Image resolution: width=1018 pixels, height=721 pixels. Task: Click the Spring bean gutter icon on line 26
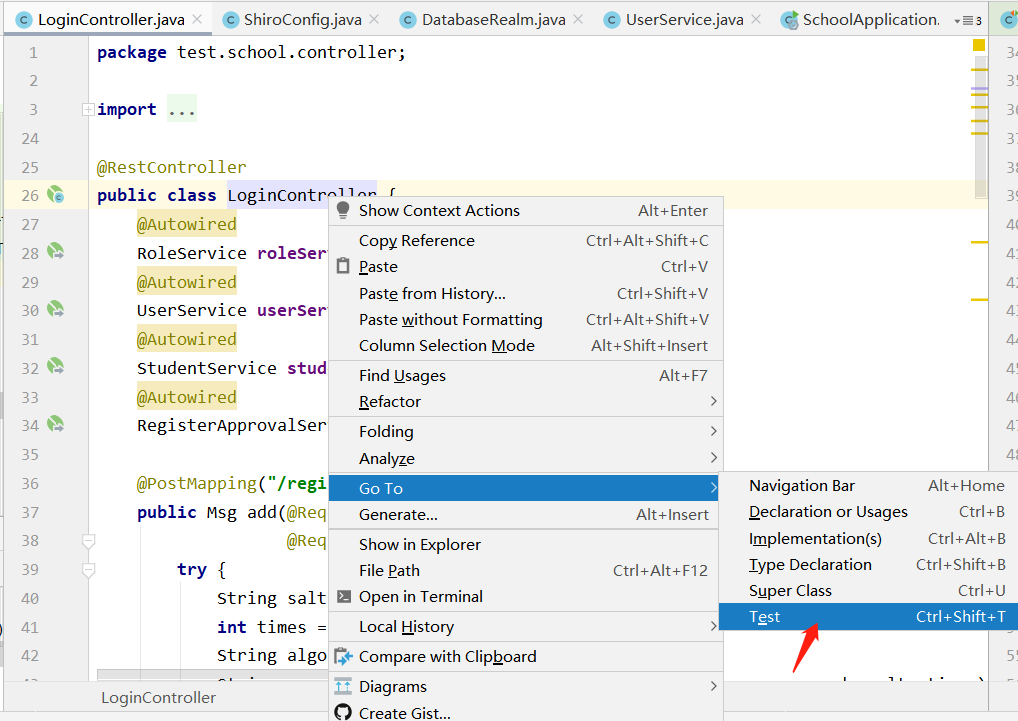[x=56, y=194]
